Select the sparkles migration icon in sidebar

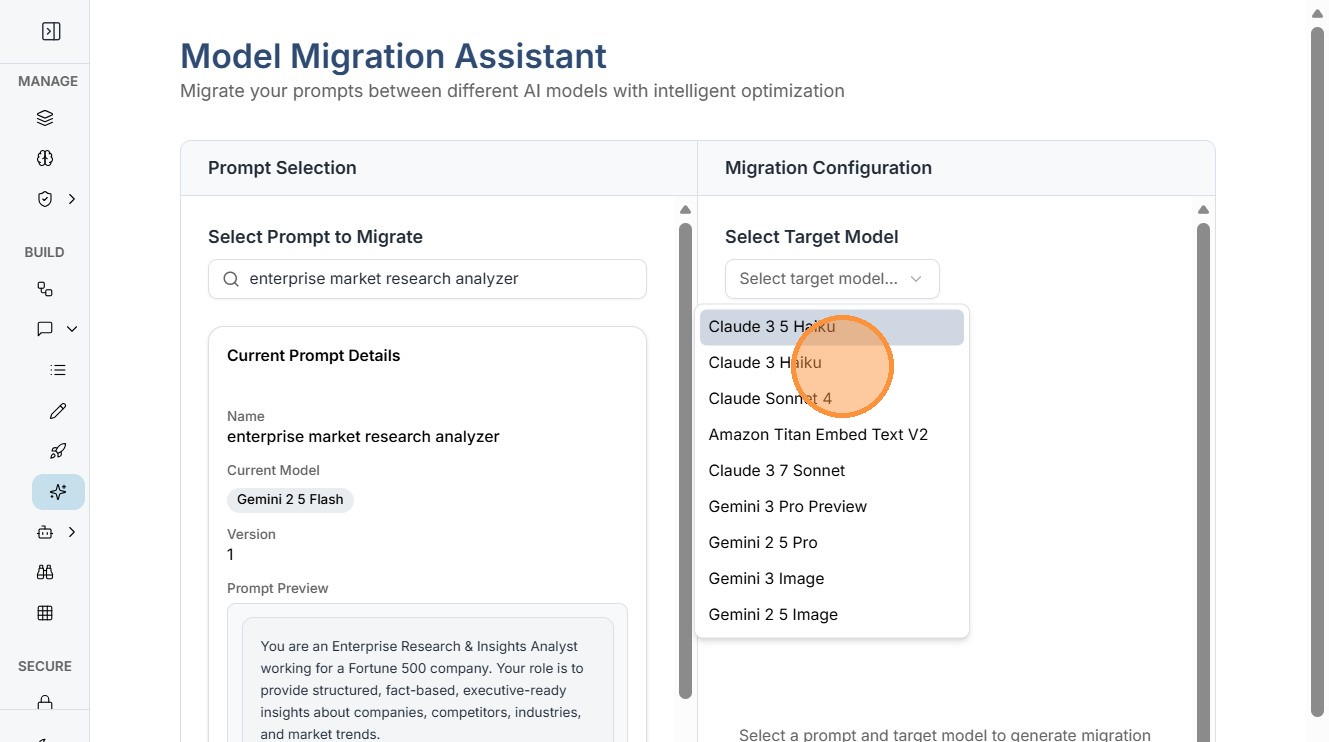[58, 492]
